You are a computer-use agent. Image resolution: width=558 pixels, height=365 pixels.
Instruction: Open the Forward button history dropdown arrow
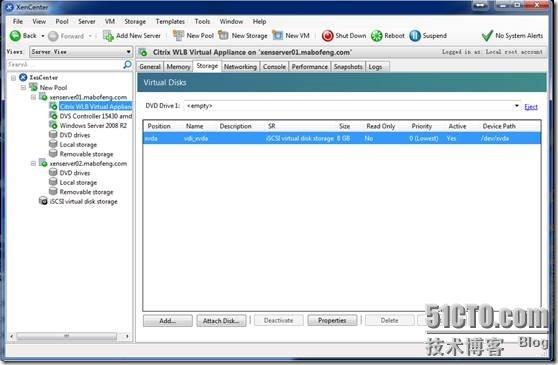pos(90,36)
